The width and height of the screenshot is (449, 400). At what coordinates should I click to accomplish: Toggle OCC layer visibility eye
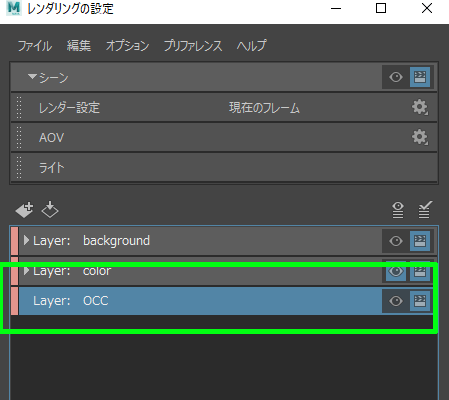click(396, 301)
